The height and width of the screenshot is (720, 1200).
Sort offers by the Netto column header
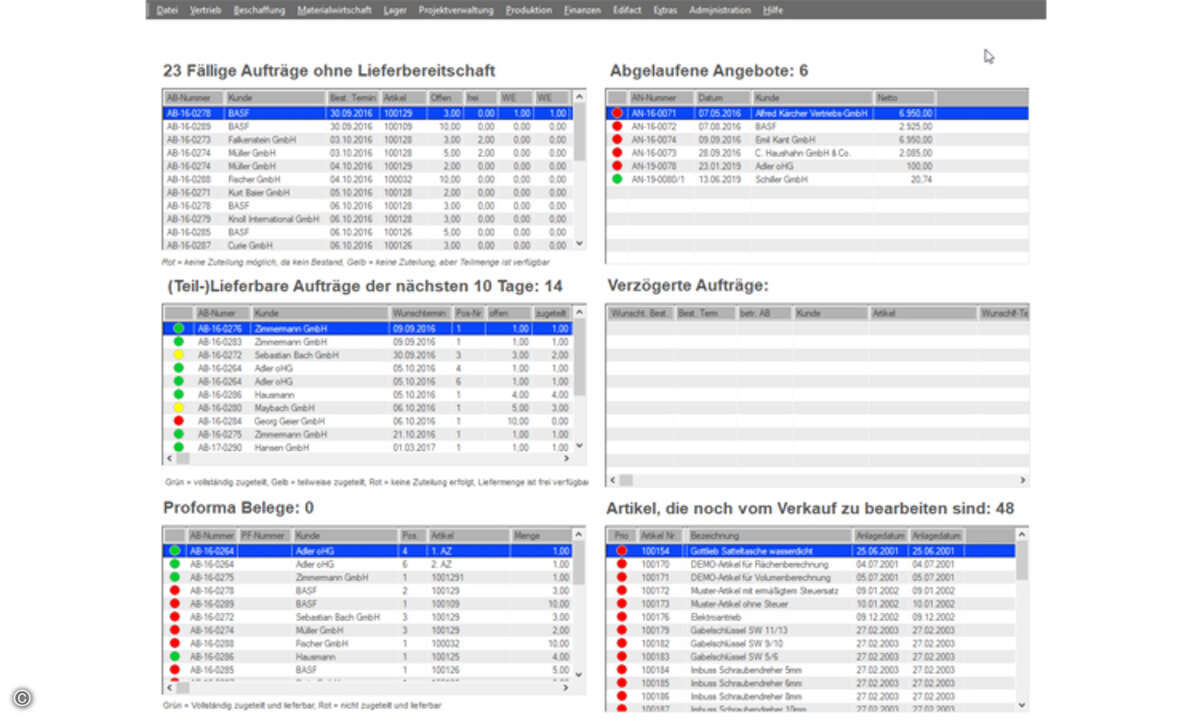click(902, 98)
